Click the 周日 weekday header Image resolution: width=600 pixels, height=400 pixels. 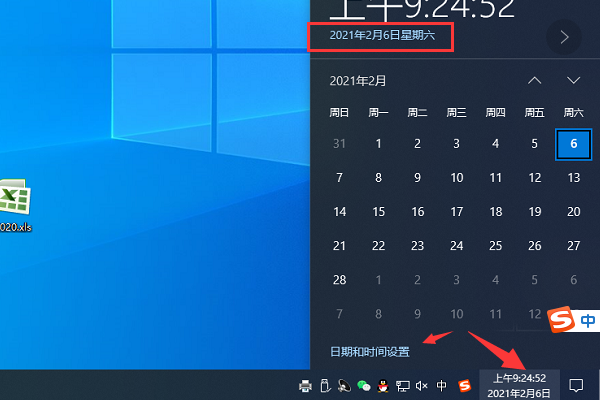click(x=339, y=113)
